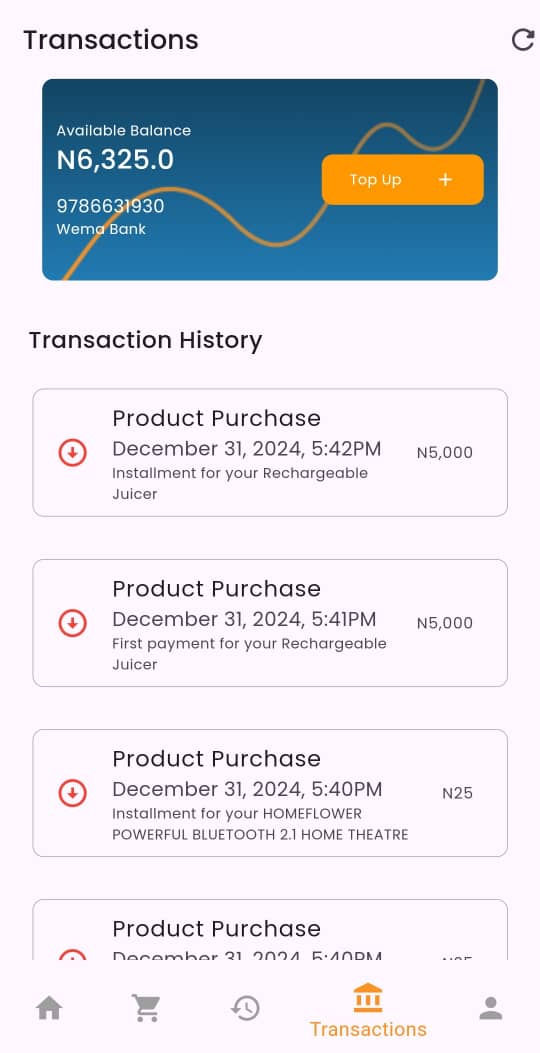Click debit arrow icon of 5:42PM purchase
This screenshot has width=540, height=1053.
(72, 453)
